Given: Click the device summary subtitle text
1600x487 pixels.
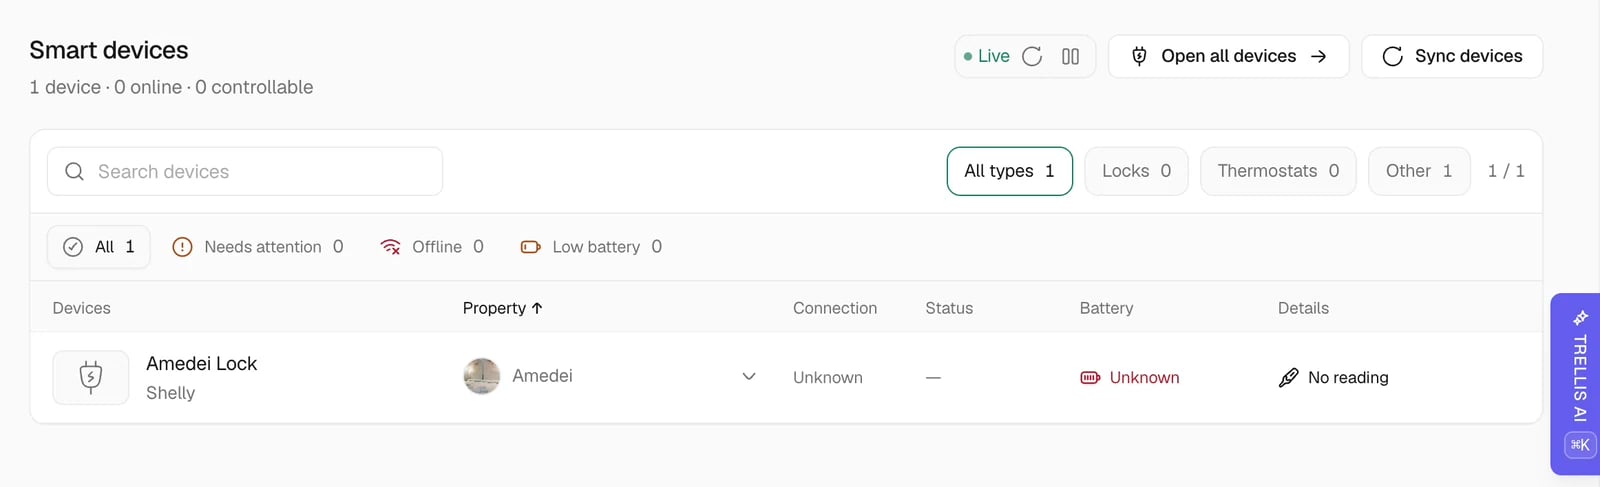Looking at the screenshot, I should click(171, 87).
